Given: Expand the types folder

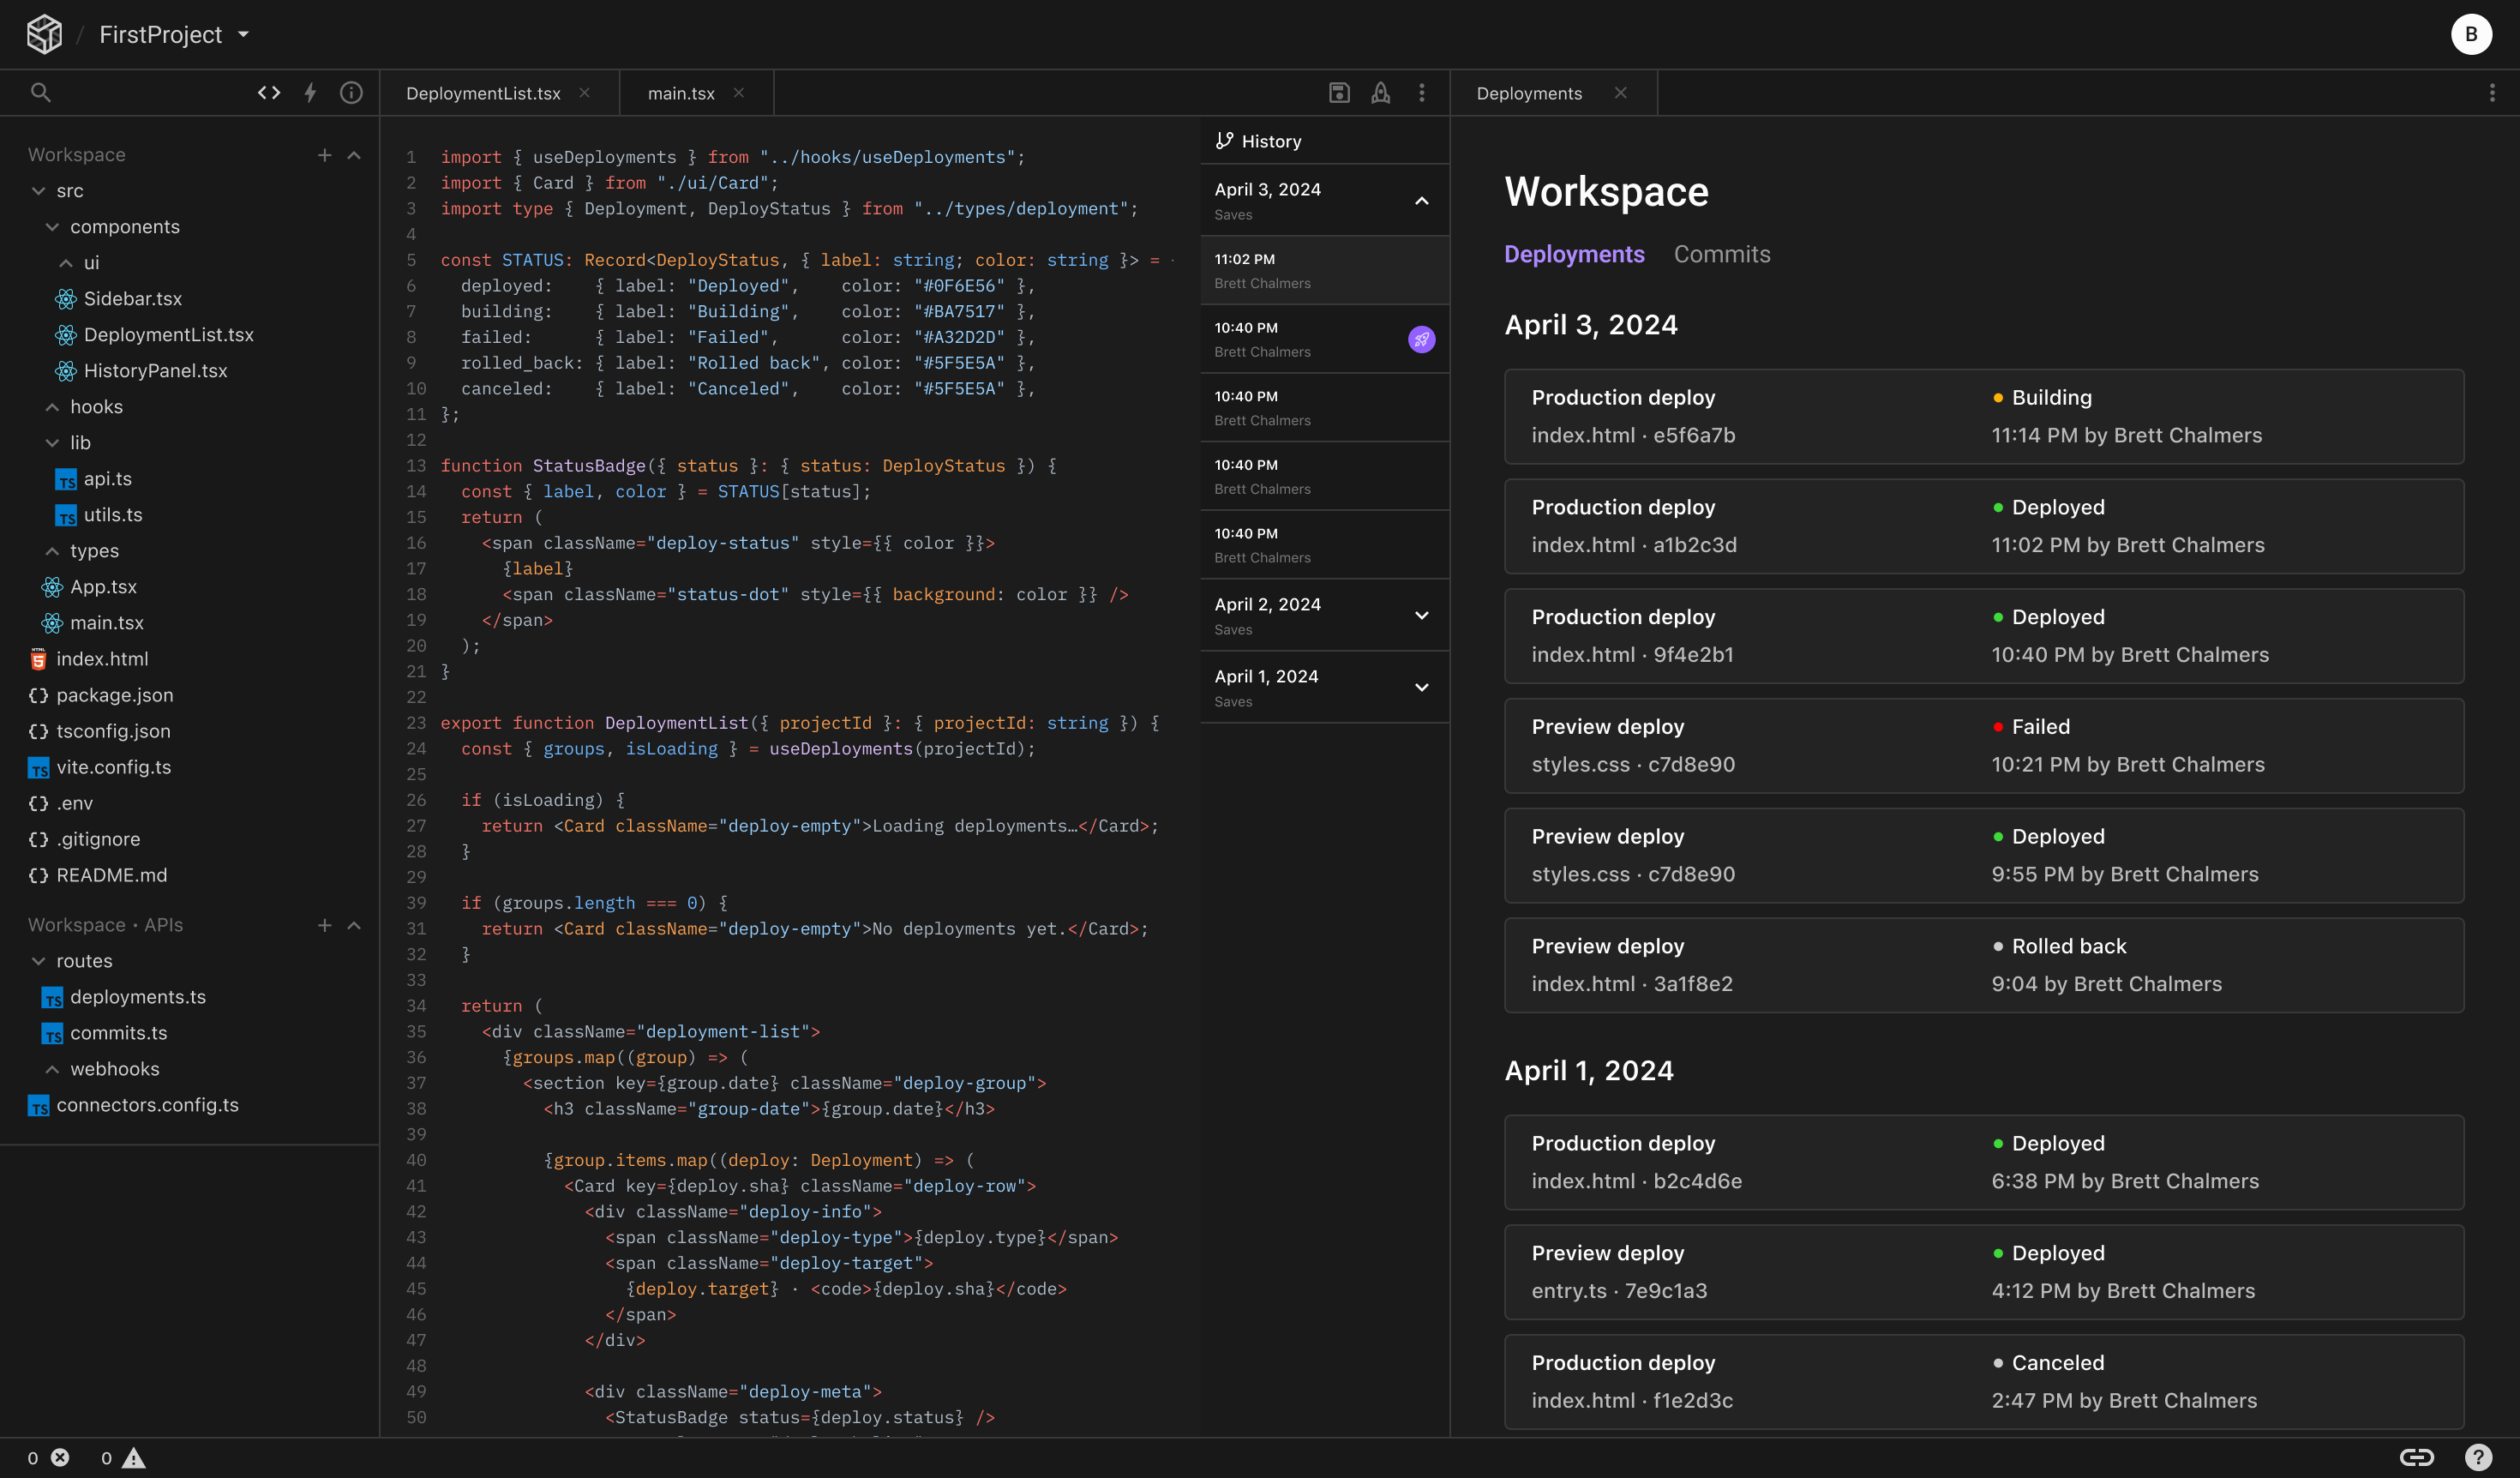Looking at the screenshot, I should (53, 551).
